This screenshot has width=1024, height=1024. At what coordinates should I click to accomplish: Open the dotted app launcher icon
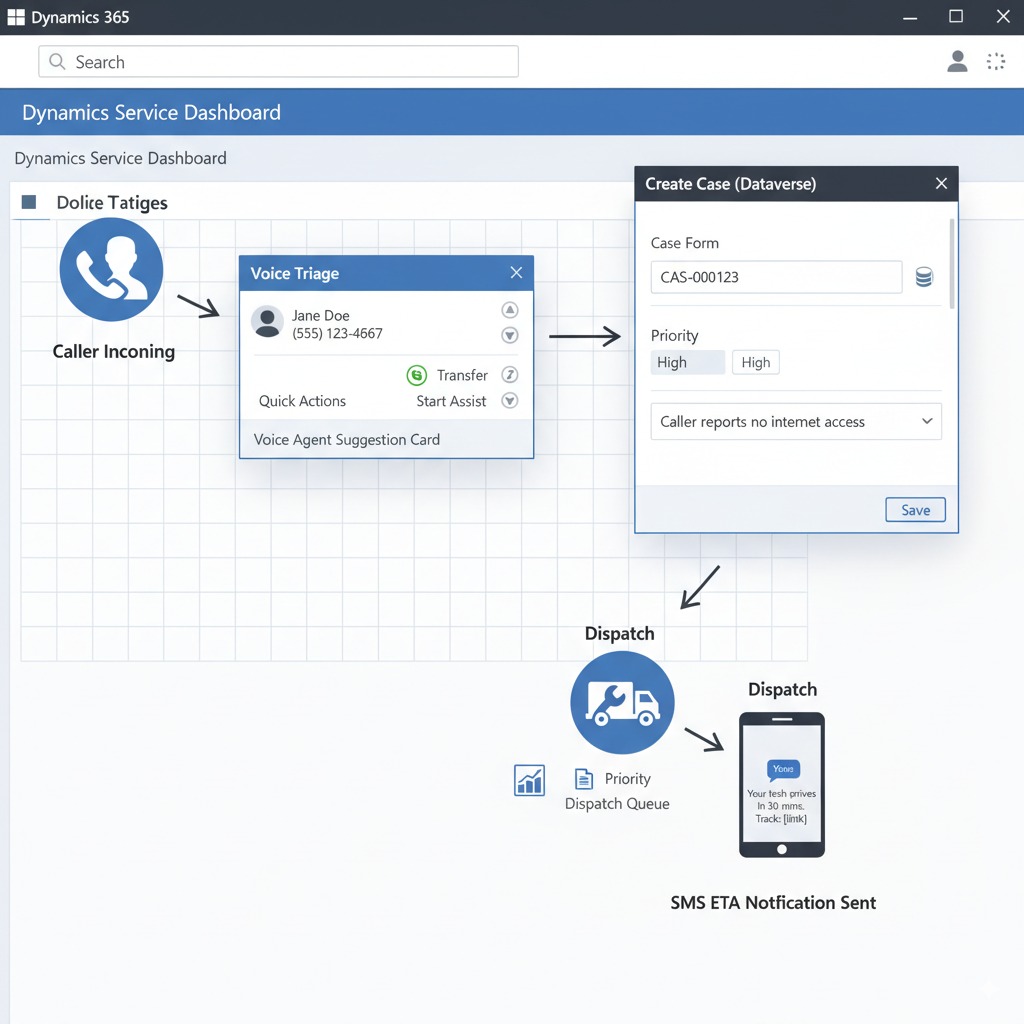point(995,61)
